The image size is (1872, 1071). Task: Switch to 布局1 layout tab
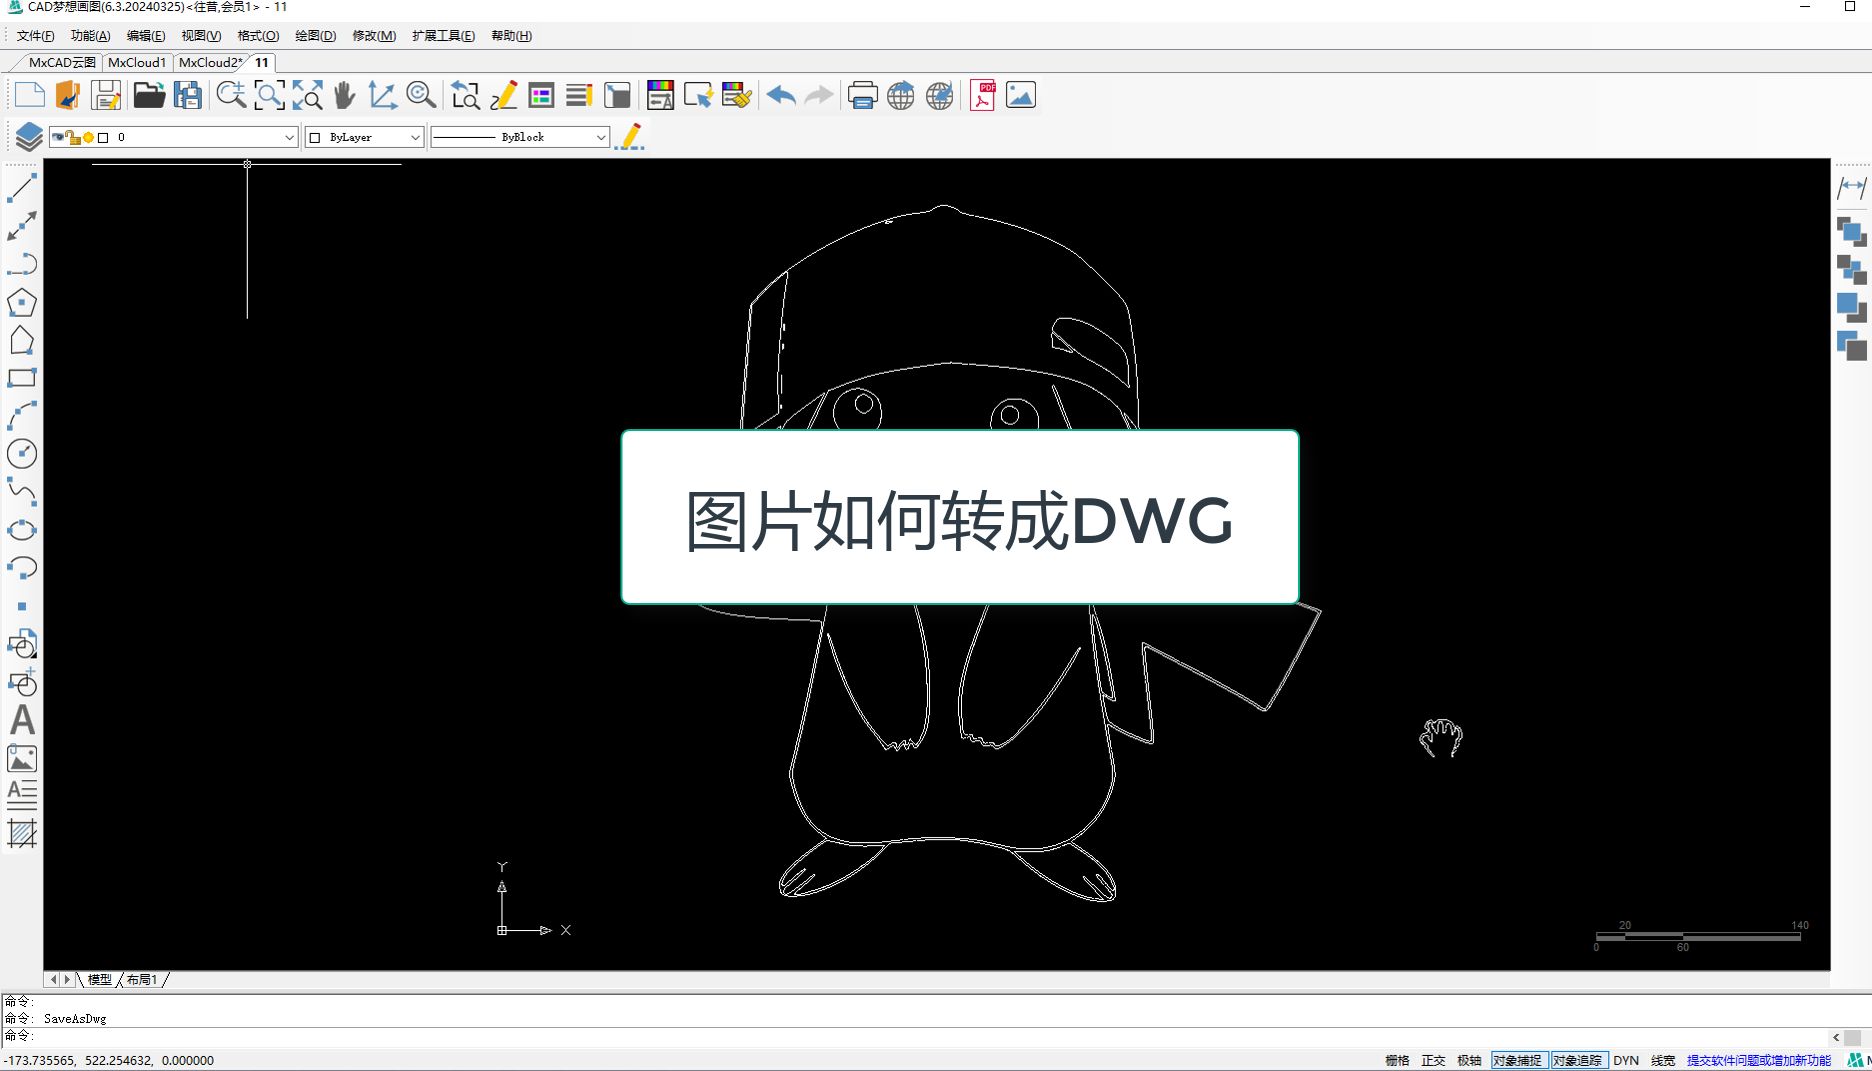coord(141,979)
